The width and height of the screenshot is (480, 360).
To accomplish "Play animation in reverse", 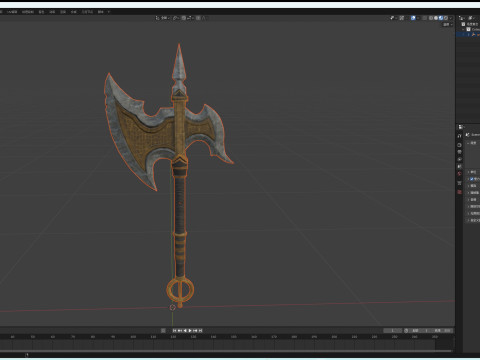I will click(185, 331).
